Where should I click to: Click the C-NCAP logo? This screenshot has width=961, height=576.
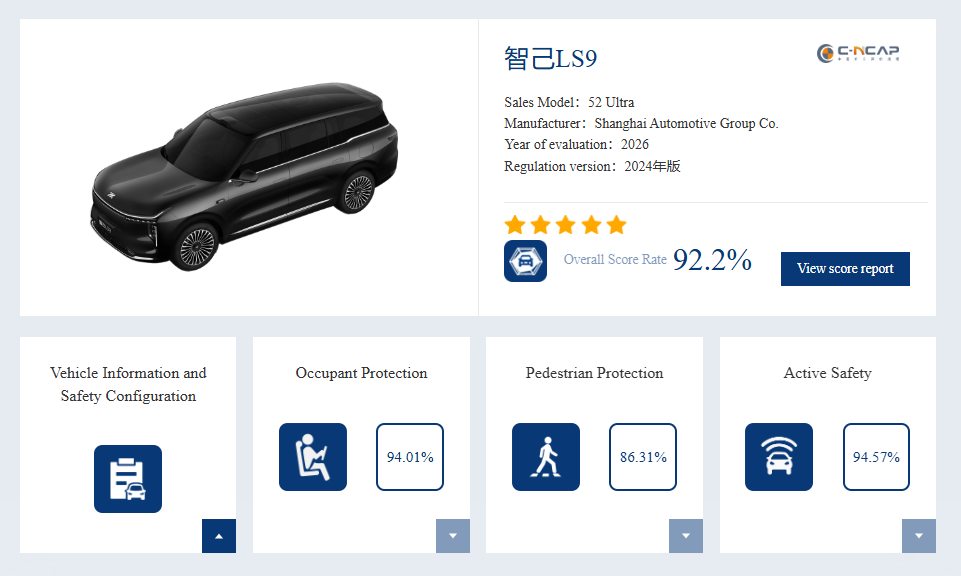(857, 53)
